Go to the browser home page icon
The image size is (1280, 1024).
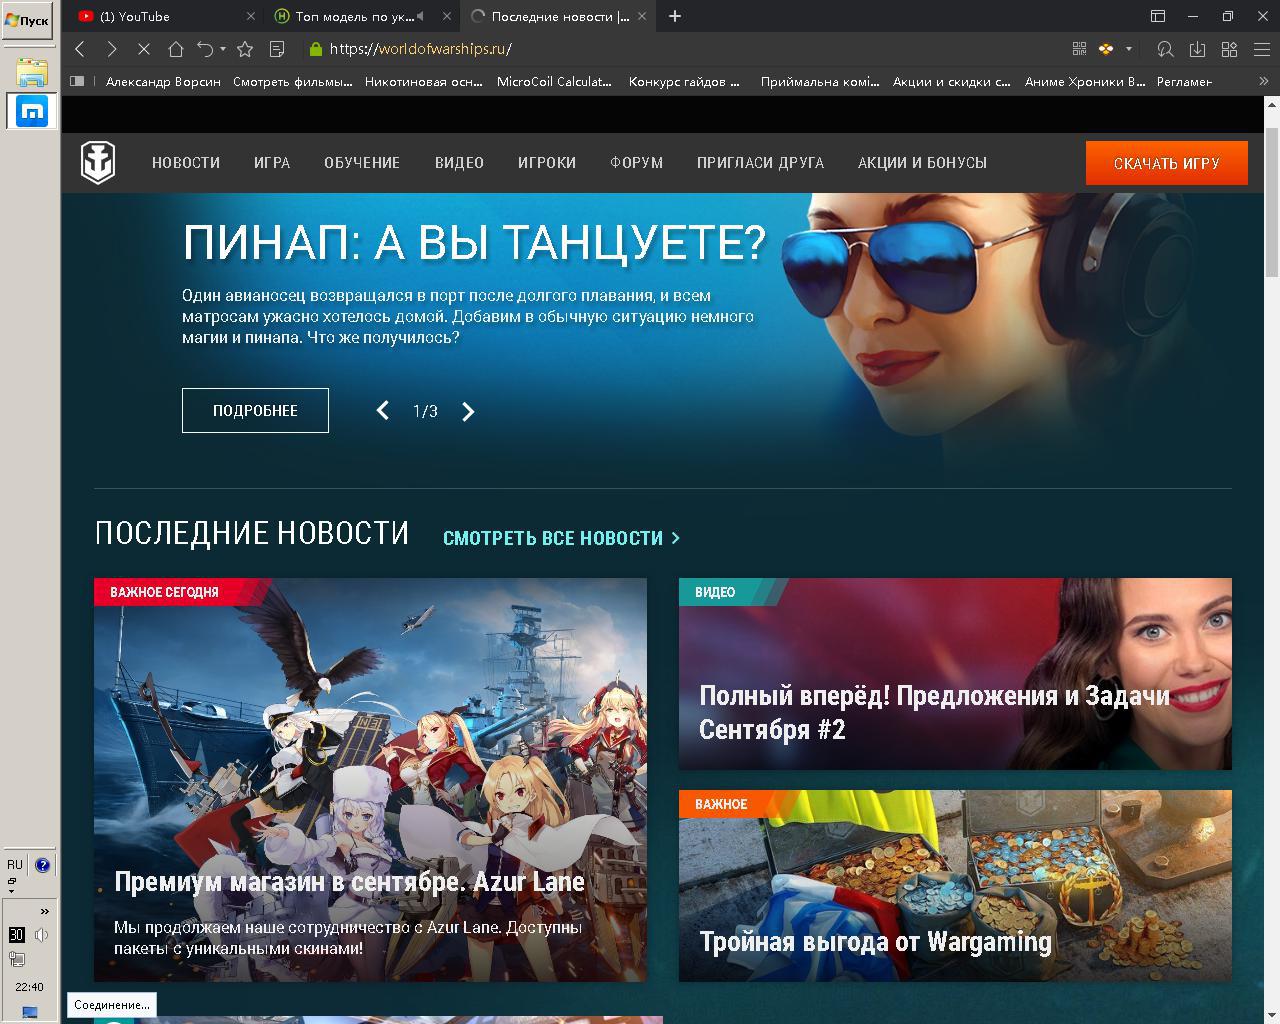[176, 48]
